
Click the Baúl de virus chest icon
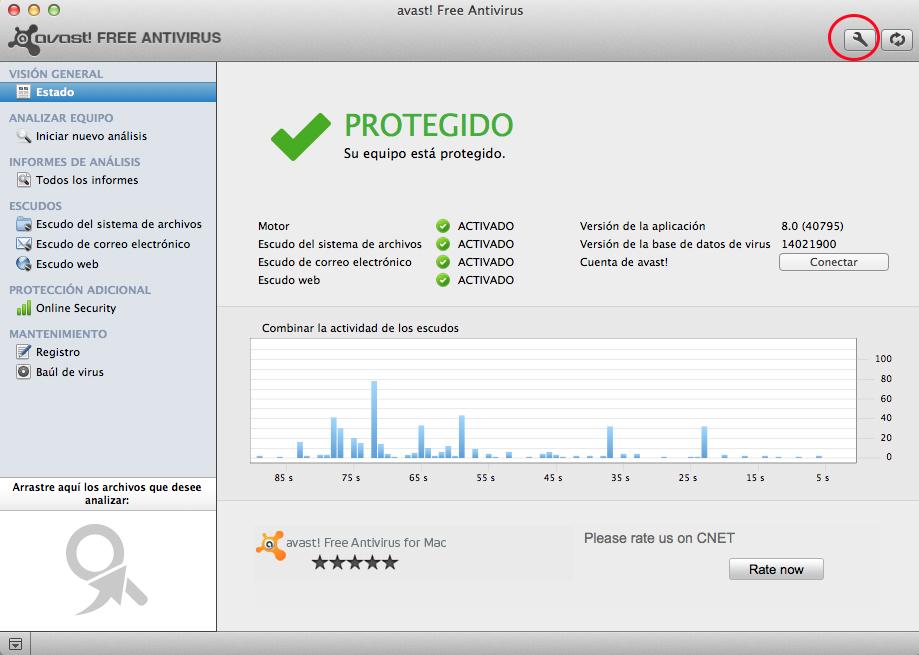(24, 372)
